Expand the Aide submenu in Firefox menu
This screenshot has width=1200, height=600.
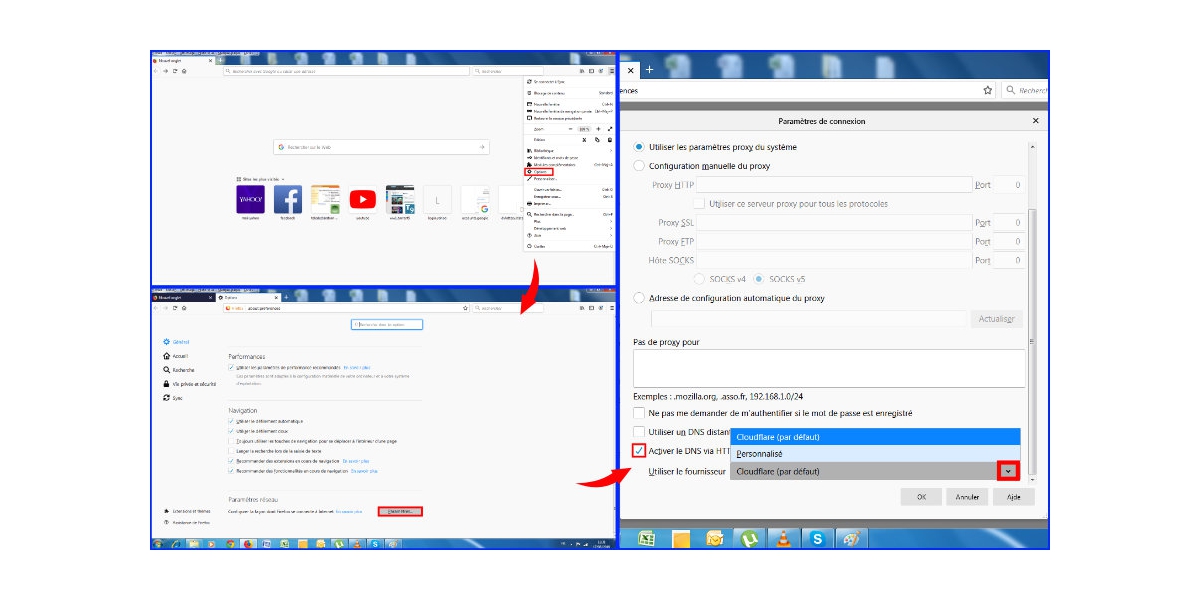coord(570,235)
